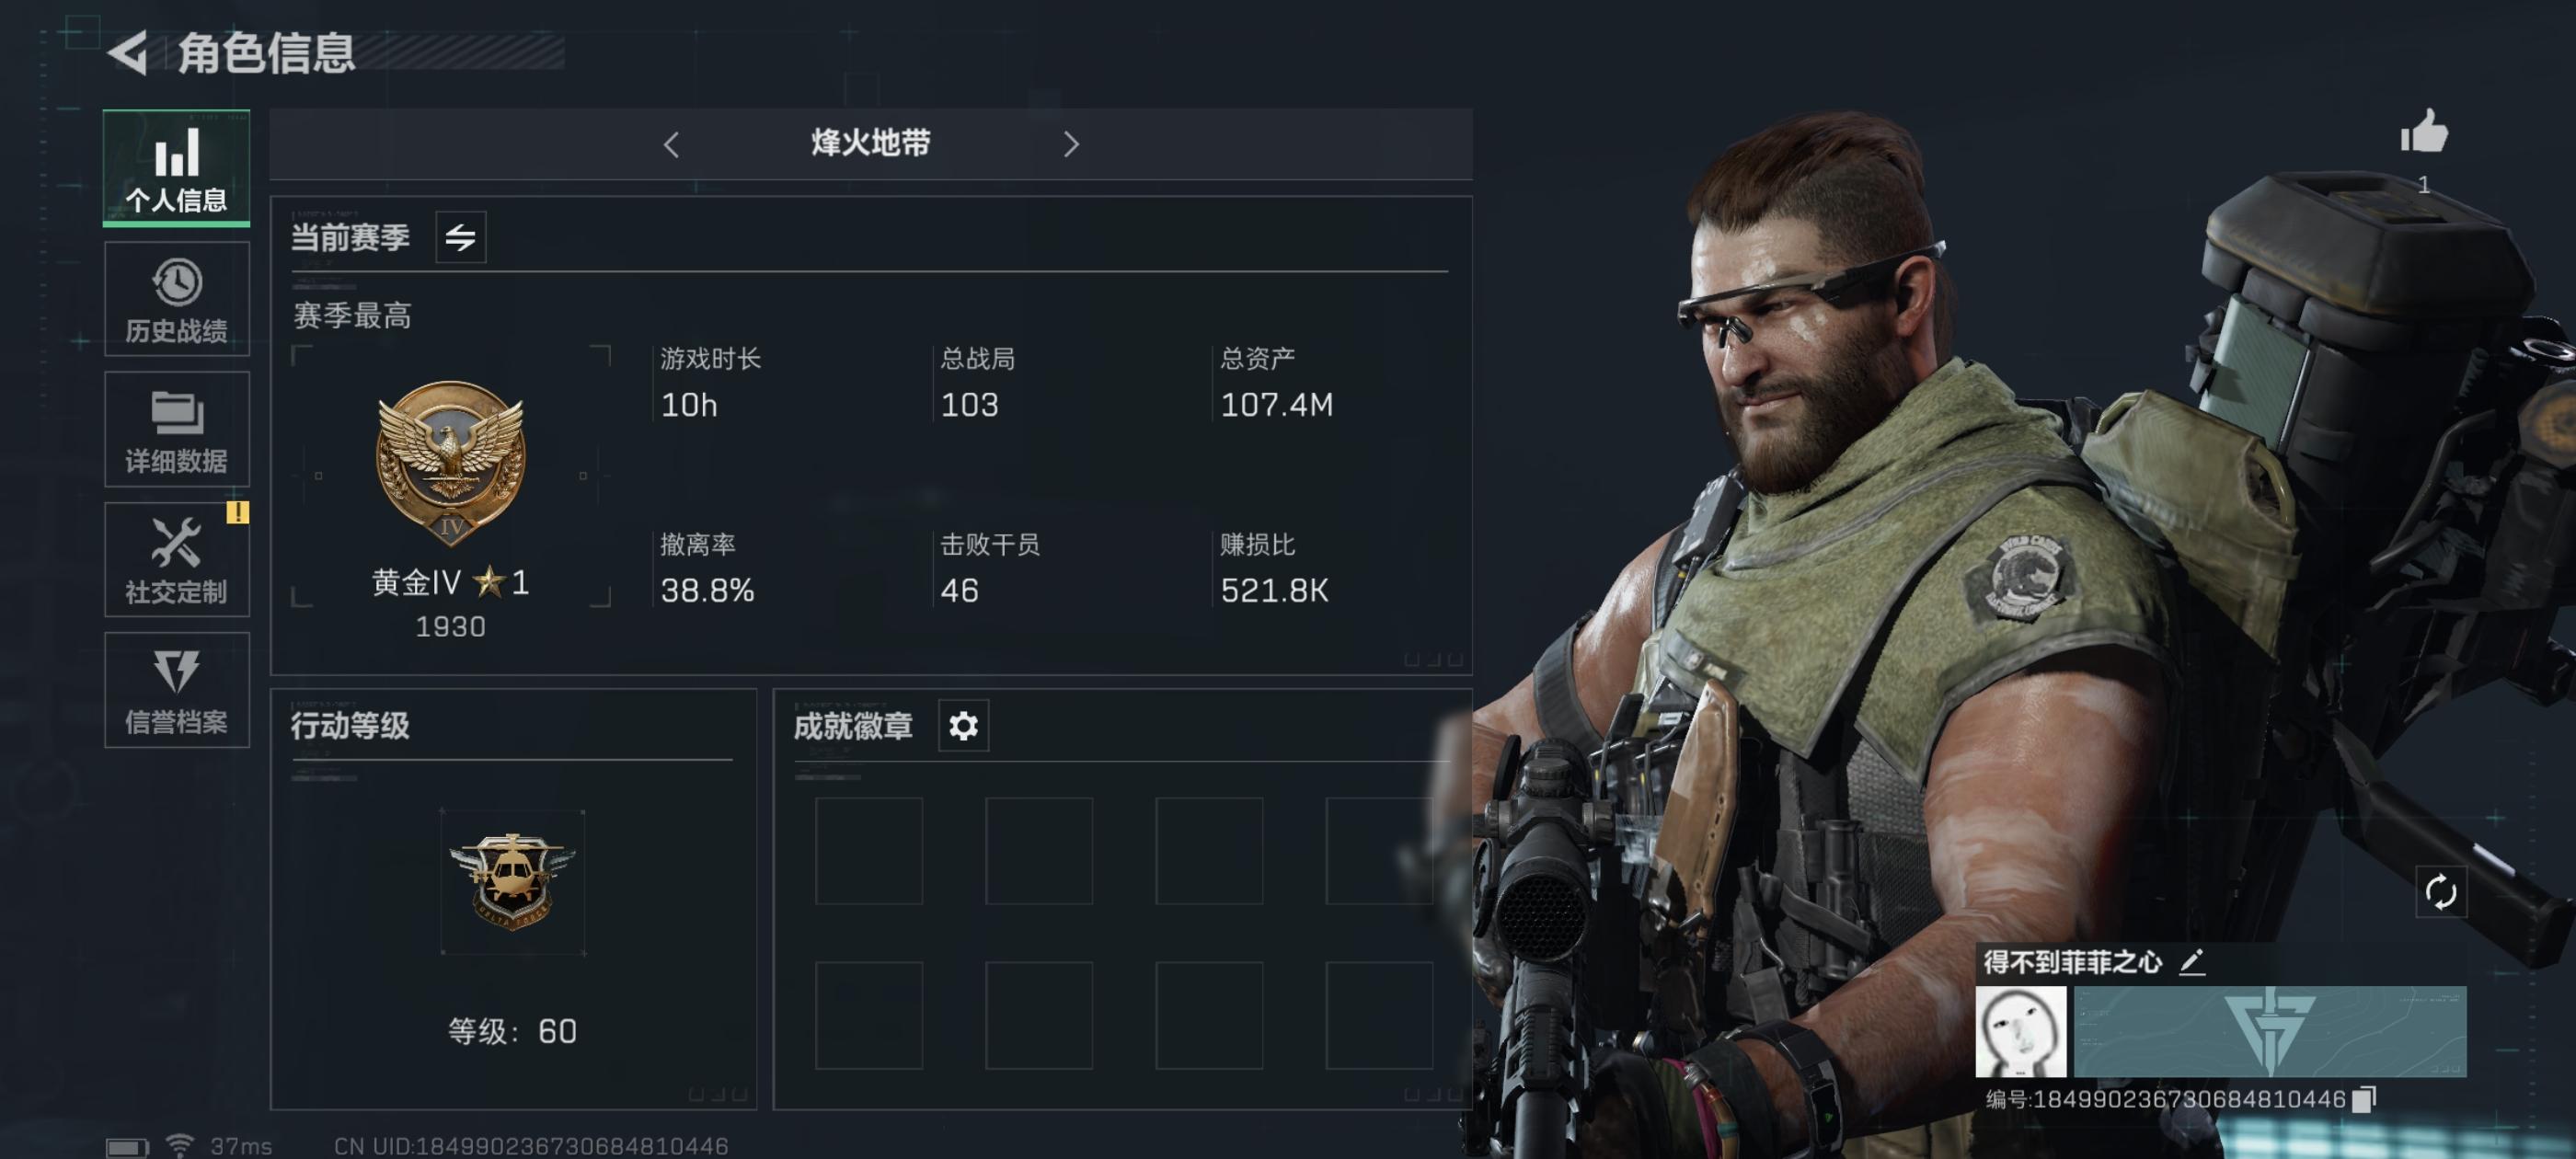
Task: Click the teal name card banner
Action: click(x=2270, y=1032)
